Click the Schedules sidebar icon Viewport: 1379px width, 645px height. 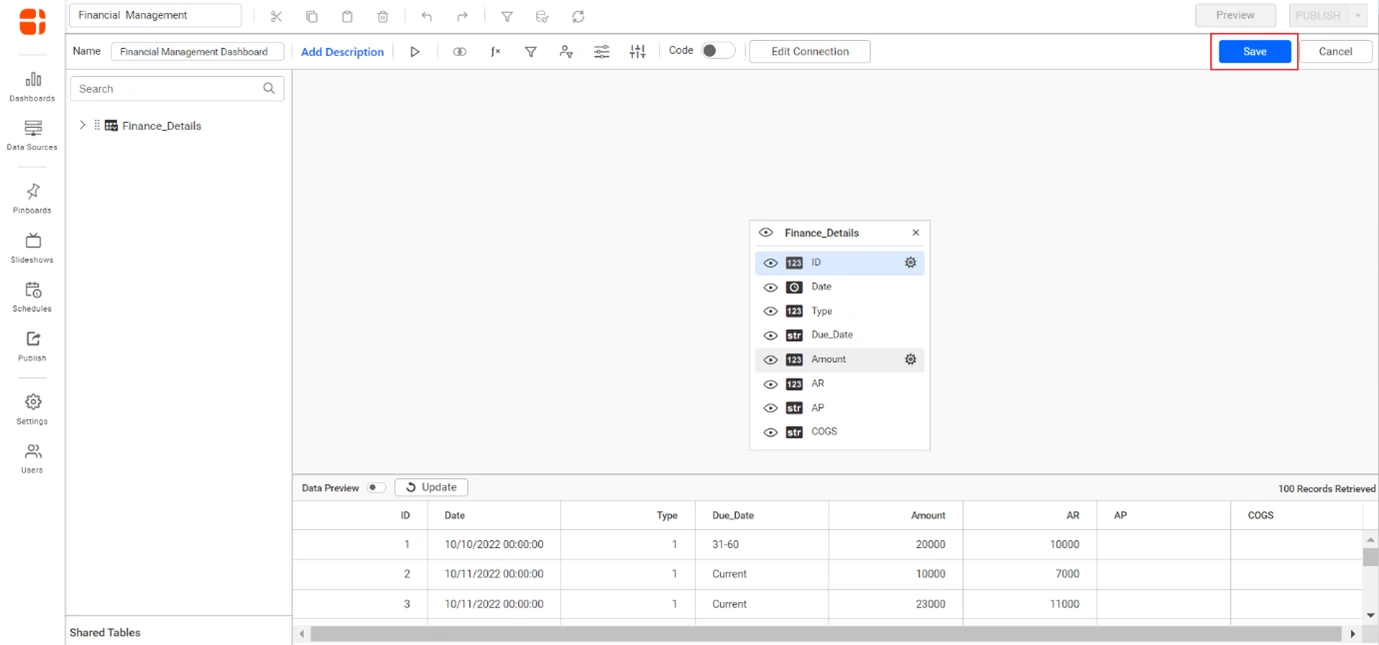pos(31,297)
